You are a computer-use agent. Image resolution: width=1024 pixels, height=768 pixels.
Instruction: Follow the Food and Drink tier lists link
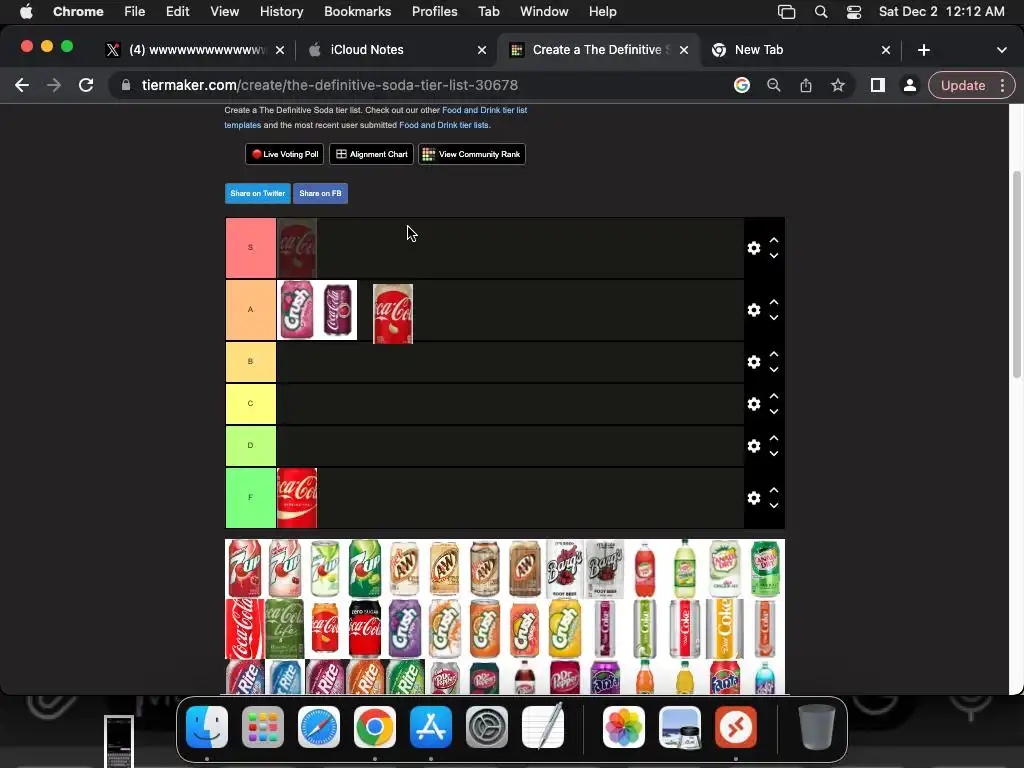443,125
